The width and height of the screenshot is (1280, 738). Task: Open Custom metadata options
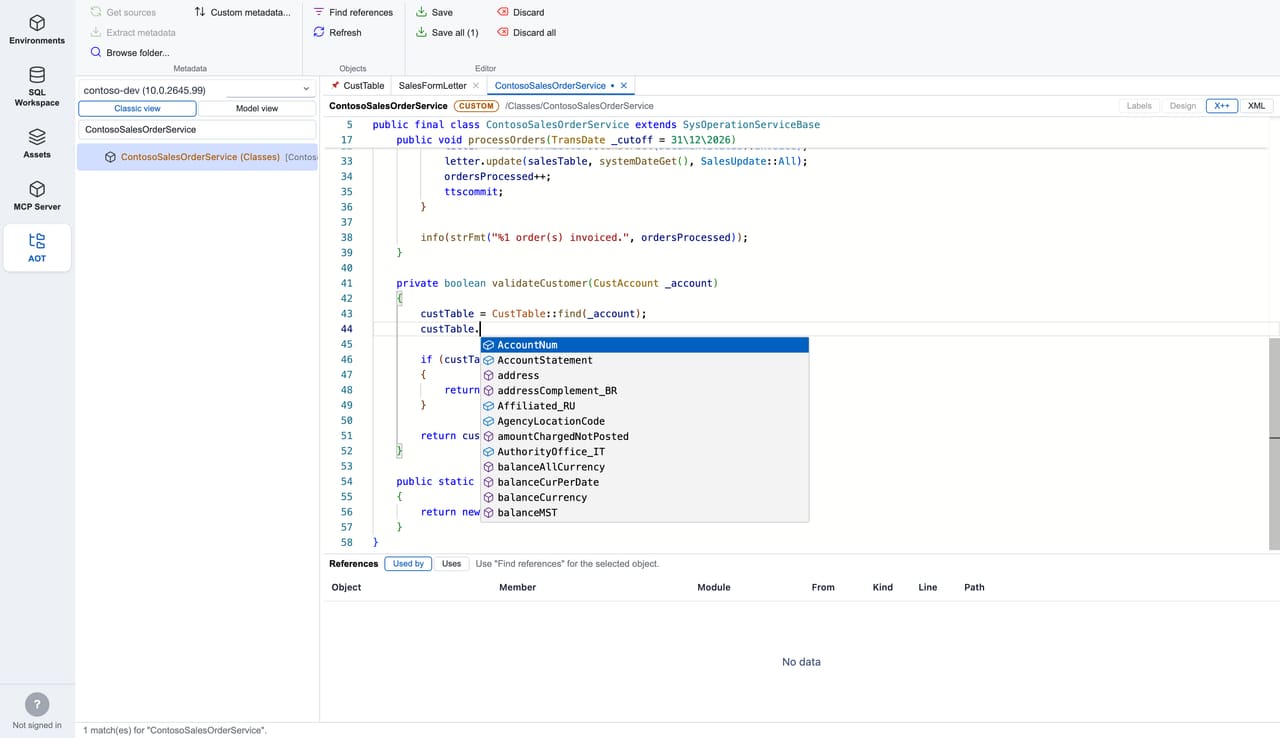243,12
